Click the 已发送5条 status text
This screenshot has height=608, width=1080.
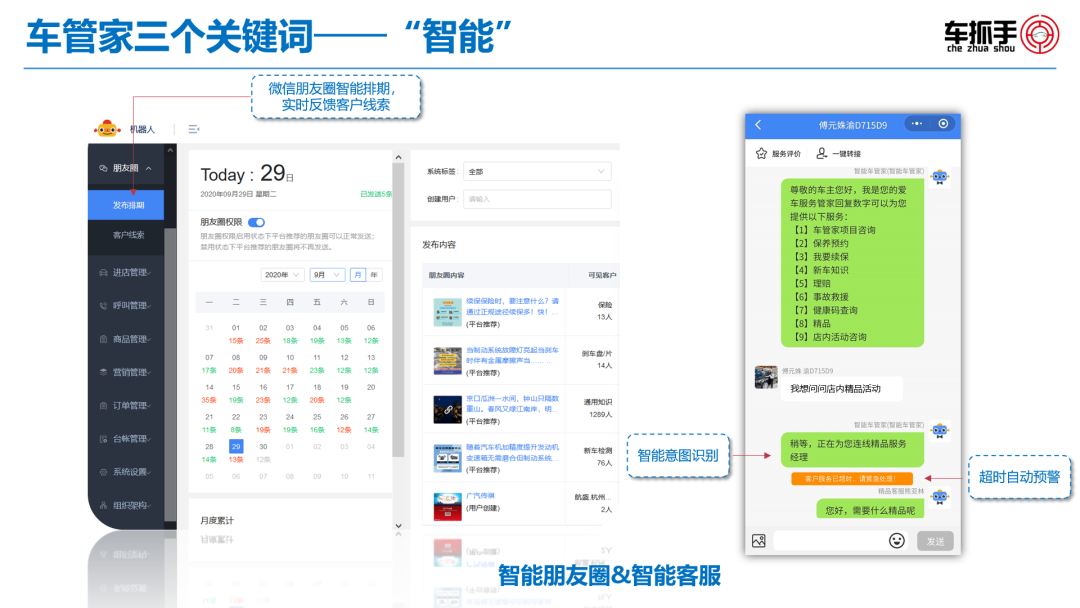click(x=376, y=194)
